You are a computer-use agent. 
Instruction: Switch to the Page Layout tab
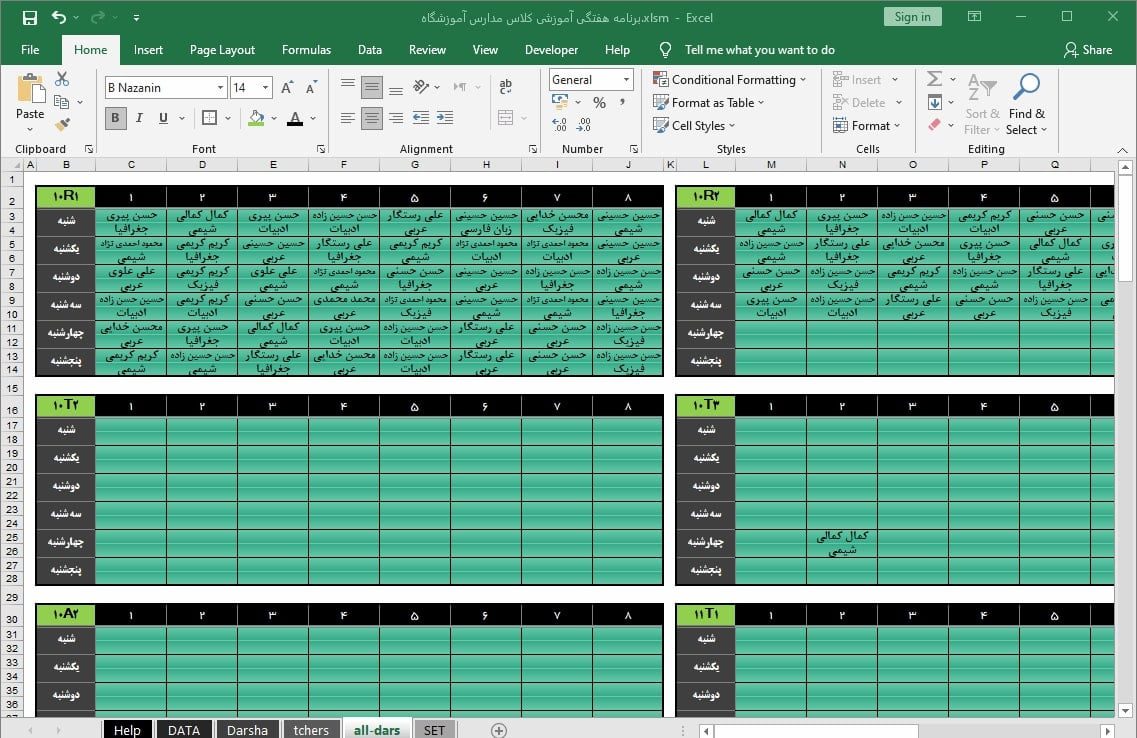(x=222, y=49)
